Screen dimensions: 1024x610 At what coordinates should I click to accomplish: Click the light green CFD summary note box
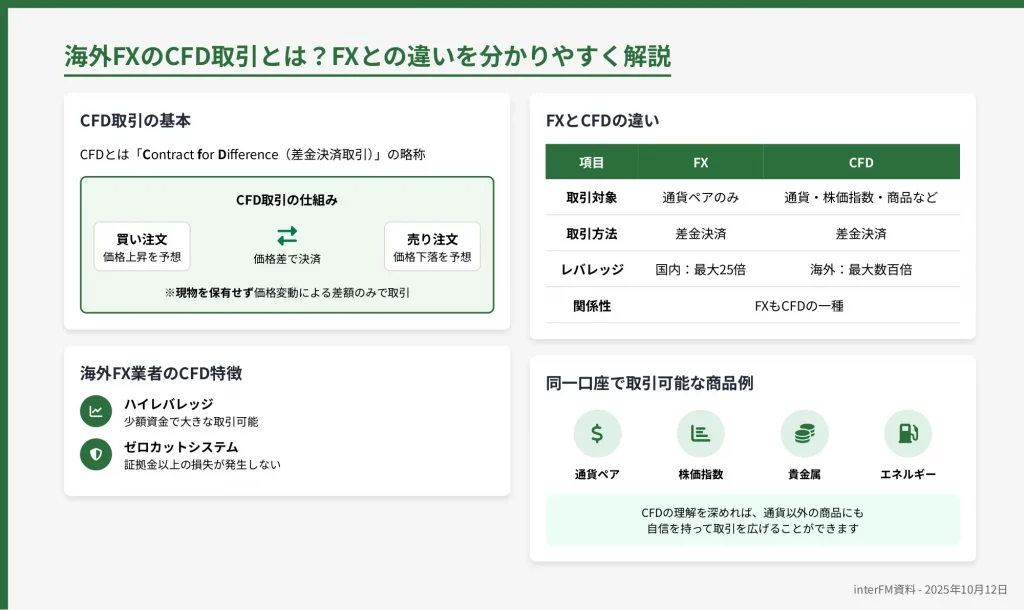coord(752,520)
